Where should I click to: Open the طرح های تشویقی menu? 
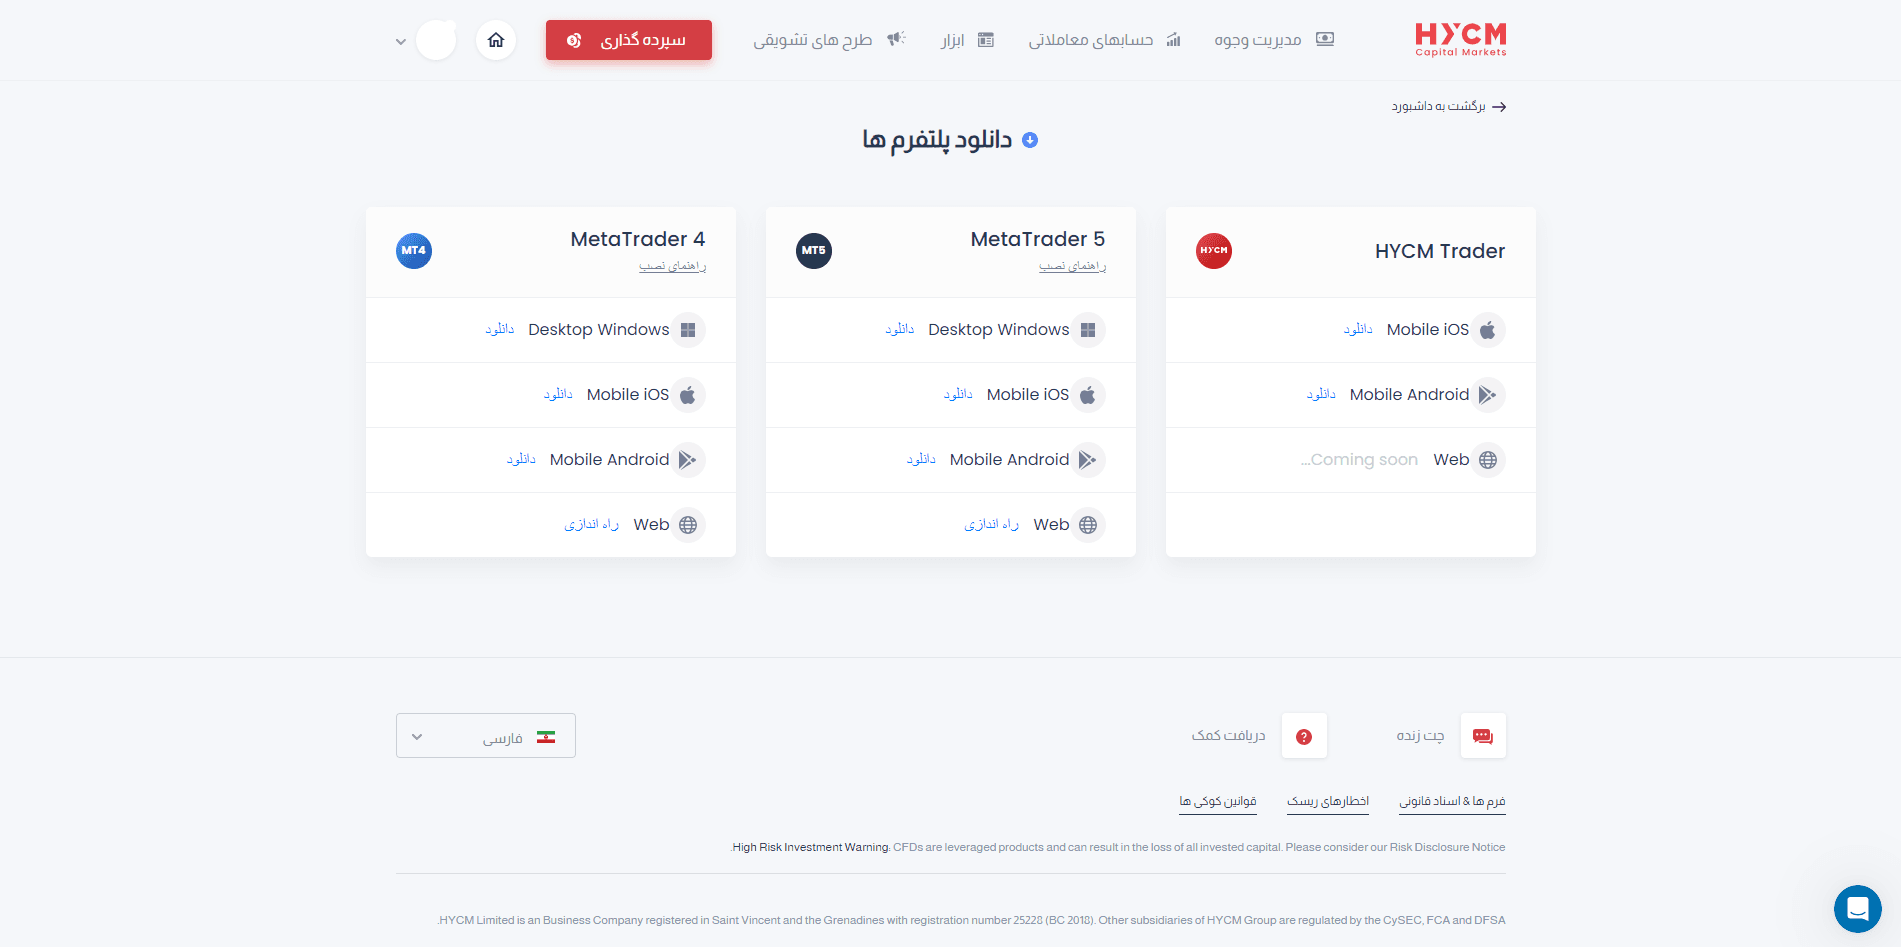click(x=813, y=40)
